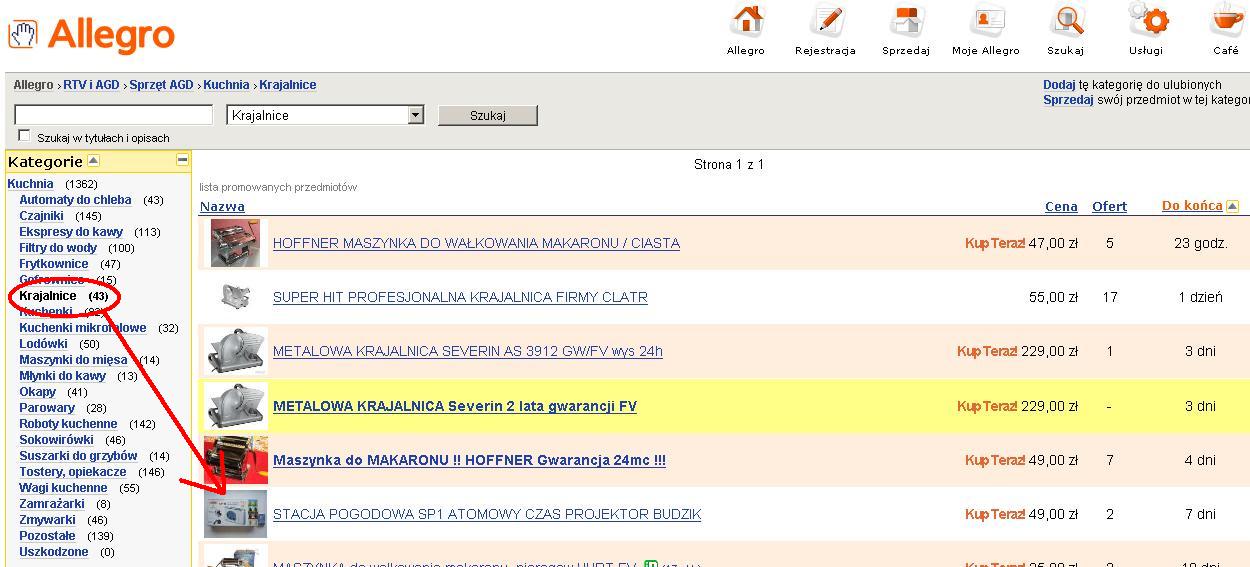Open the Szukaj magnifier icon

point(1067,20)
